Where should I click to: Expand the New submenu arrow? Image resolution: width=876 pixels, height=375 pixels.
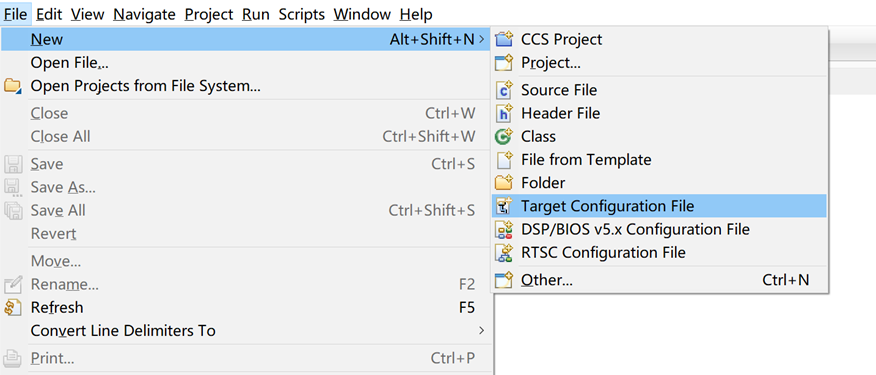[x=481, y=39]
